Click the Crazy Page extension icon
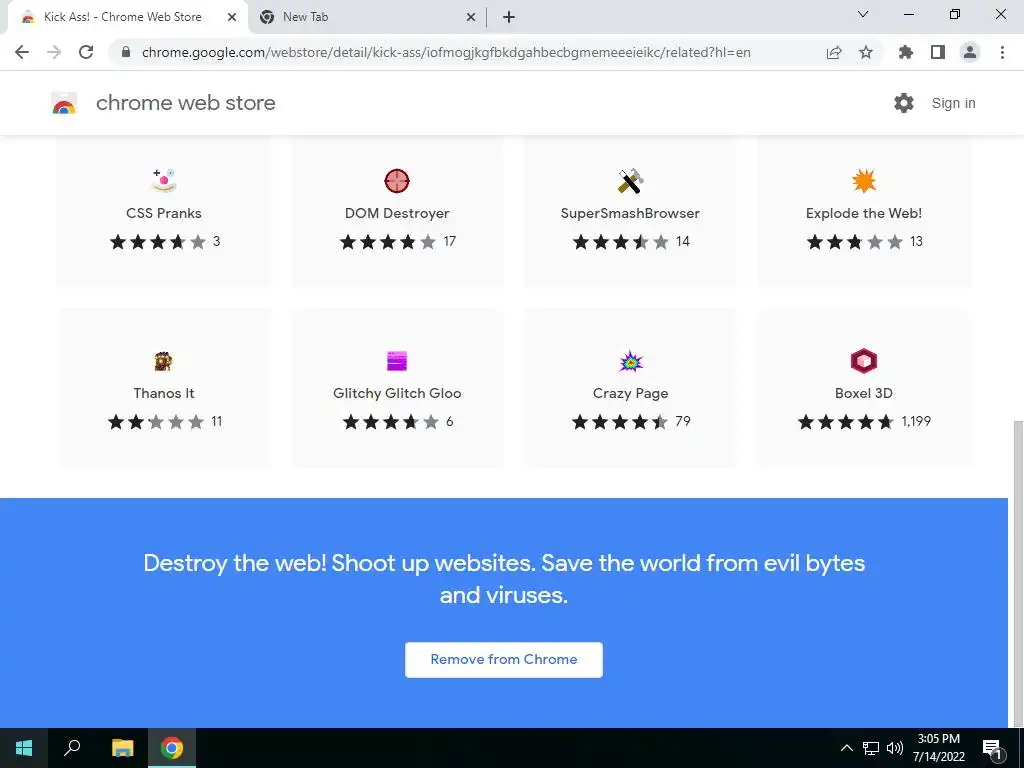This screenshot has width=1024, height=768. [x=630, y=361]
